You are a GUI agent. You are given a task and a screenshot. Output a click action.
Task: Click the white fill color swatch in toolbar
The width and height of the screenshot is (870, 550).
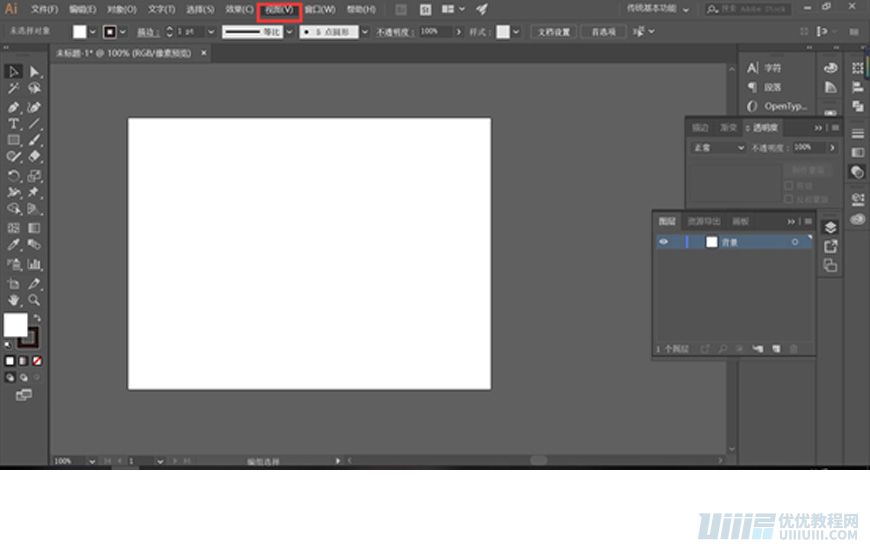[x=15, y=325]
